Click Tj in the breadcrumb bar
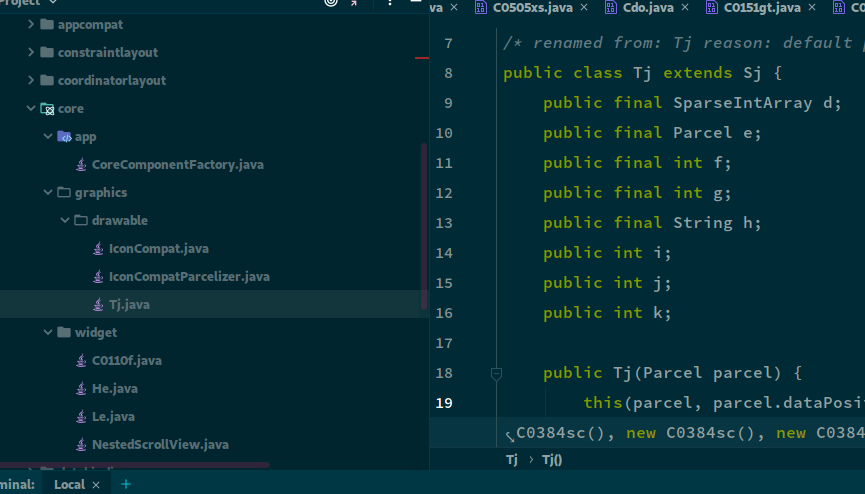 click(512, 460)
